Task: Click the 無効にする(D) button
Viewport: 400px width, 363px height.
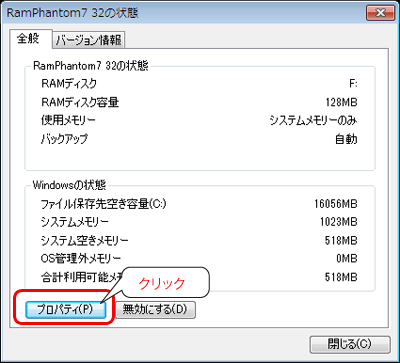Action: pyautogui.click(x=155, y=310)
